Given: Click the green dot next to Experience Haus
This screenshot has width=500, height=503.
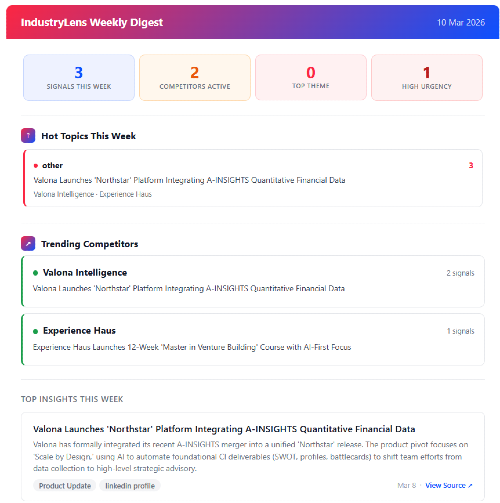Looking at the screenshot, I should click(x=35, y=331).
